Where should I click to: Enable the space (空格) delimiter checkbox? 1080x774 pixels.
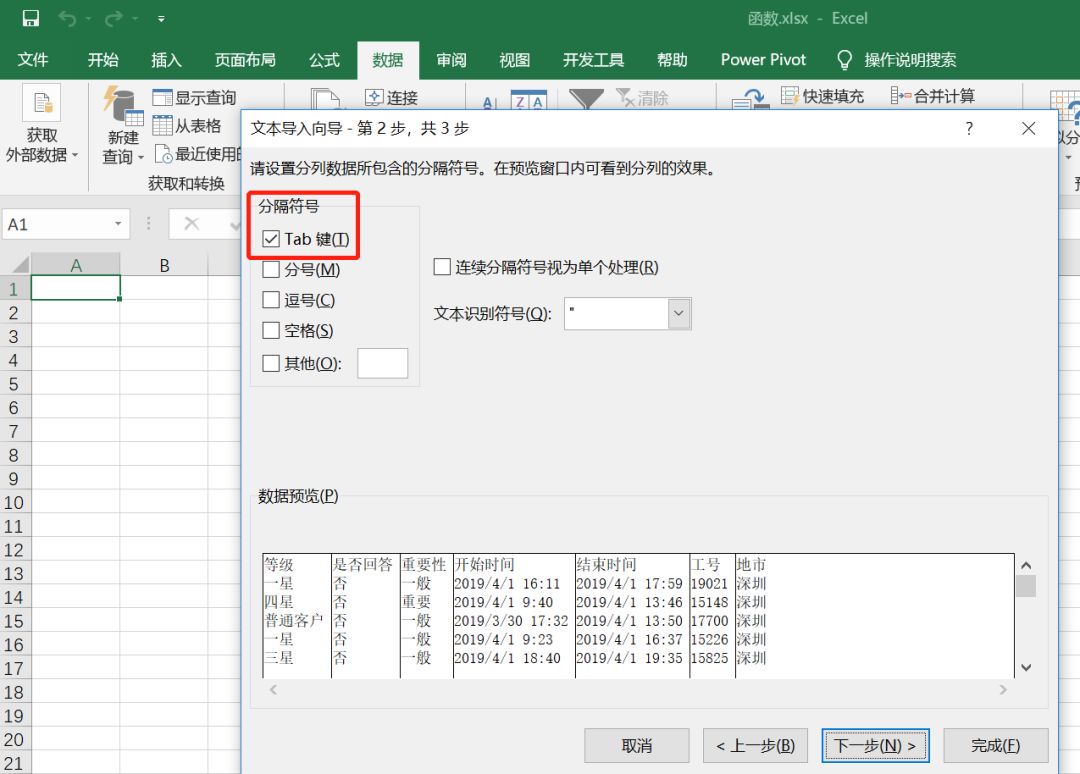click(x=271, y=331)
